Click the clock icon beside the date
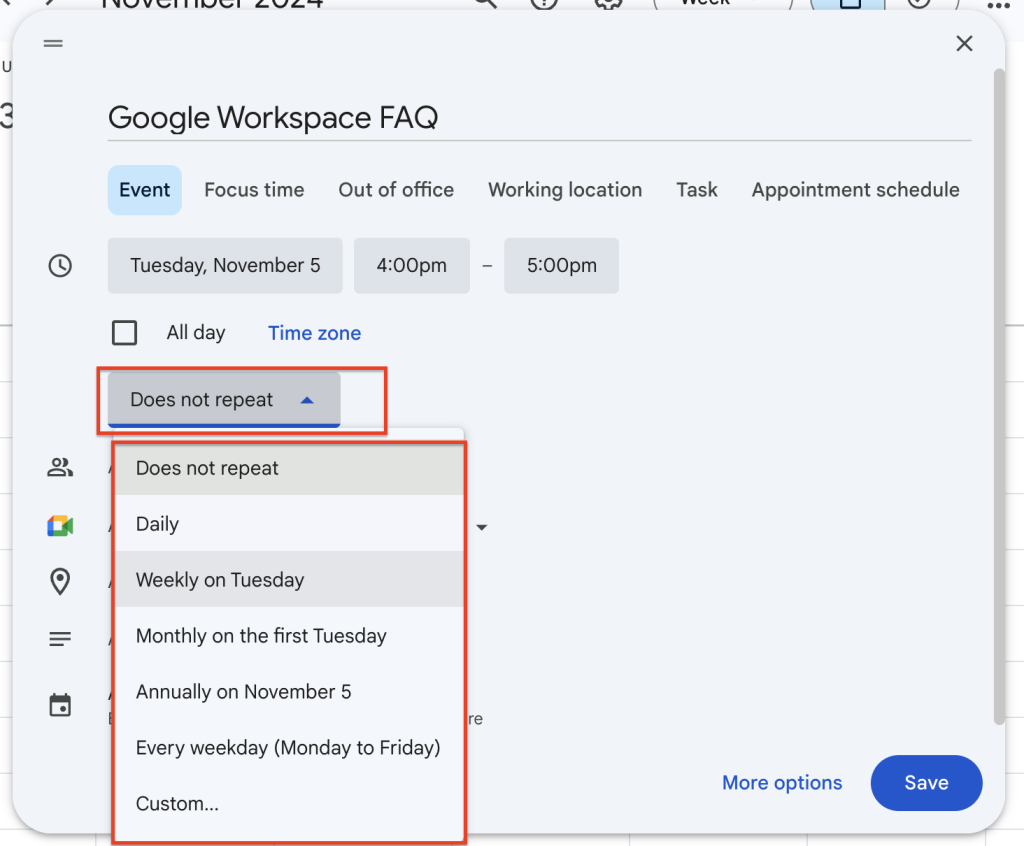The image size is (1024, 846). (60, 266)
